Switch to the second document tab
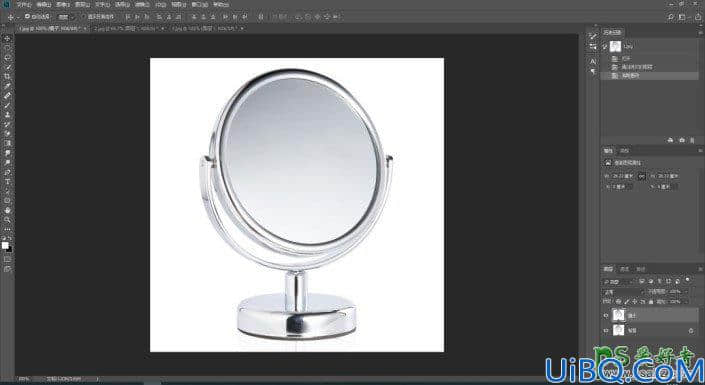The height and width of the screenshot is (385, 705). click(129, 28)
